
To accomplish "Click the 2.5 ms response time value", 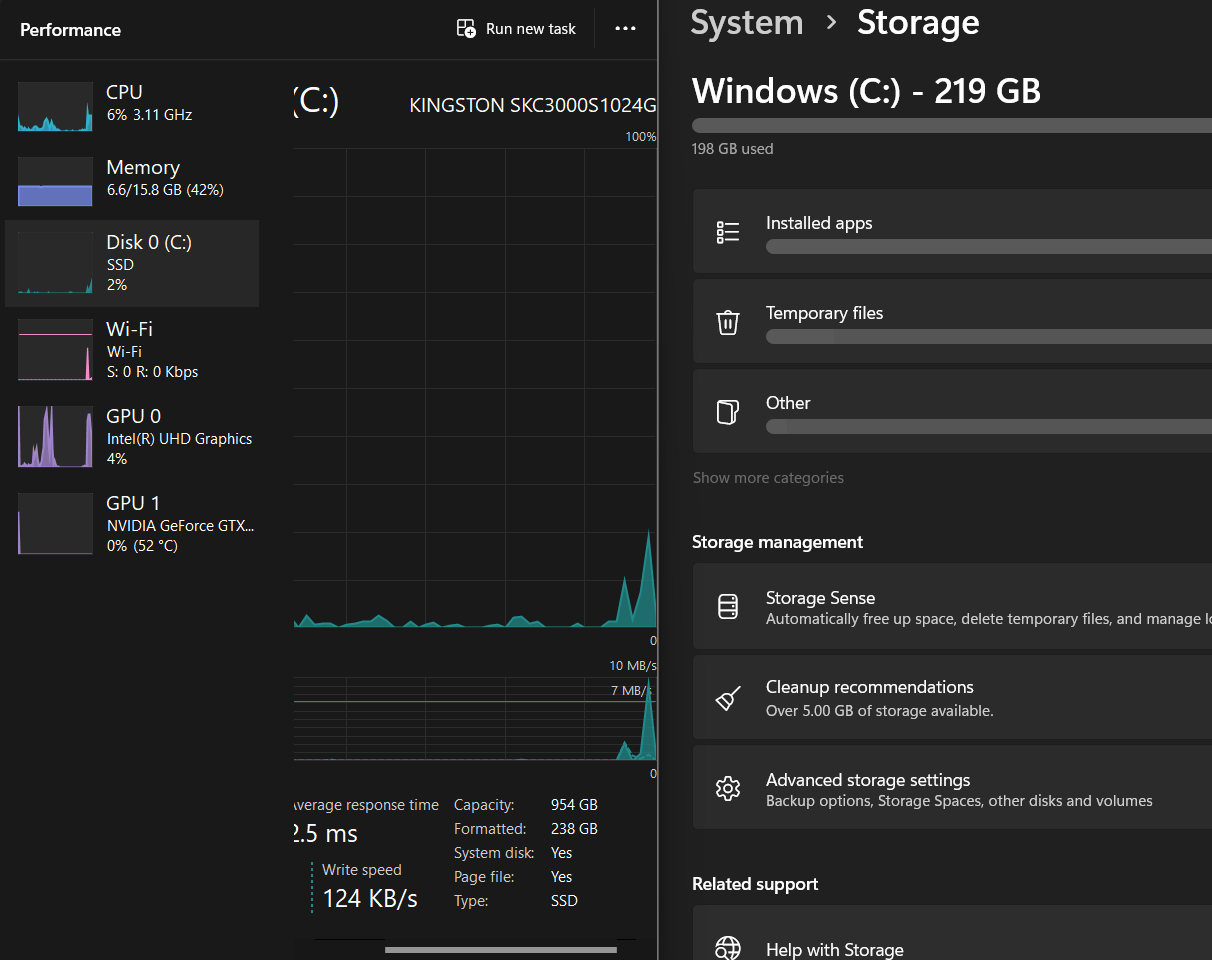I will [x=325, y=833].
